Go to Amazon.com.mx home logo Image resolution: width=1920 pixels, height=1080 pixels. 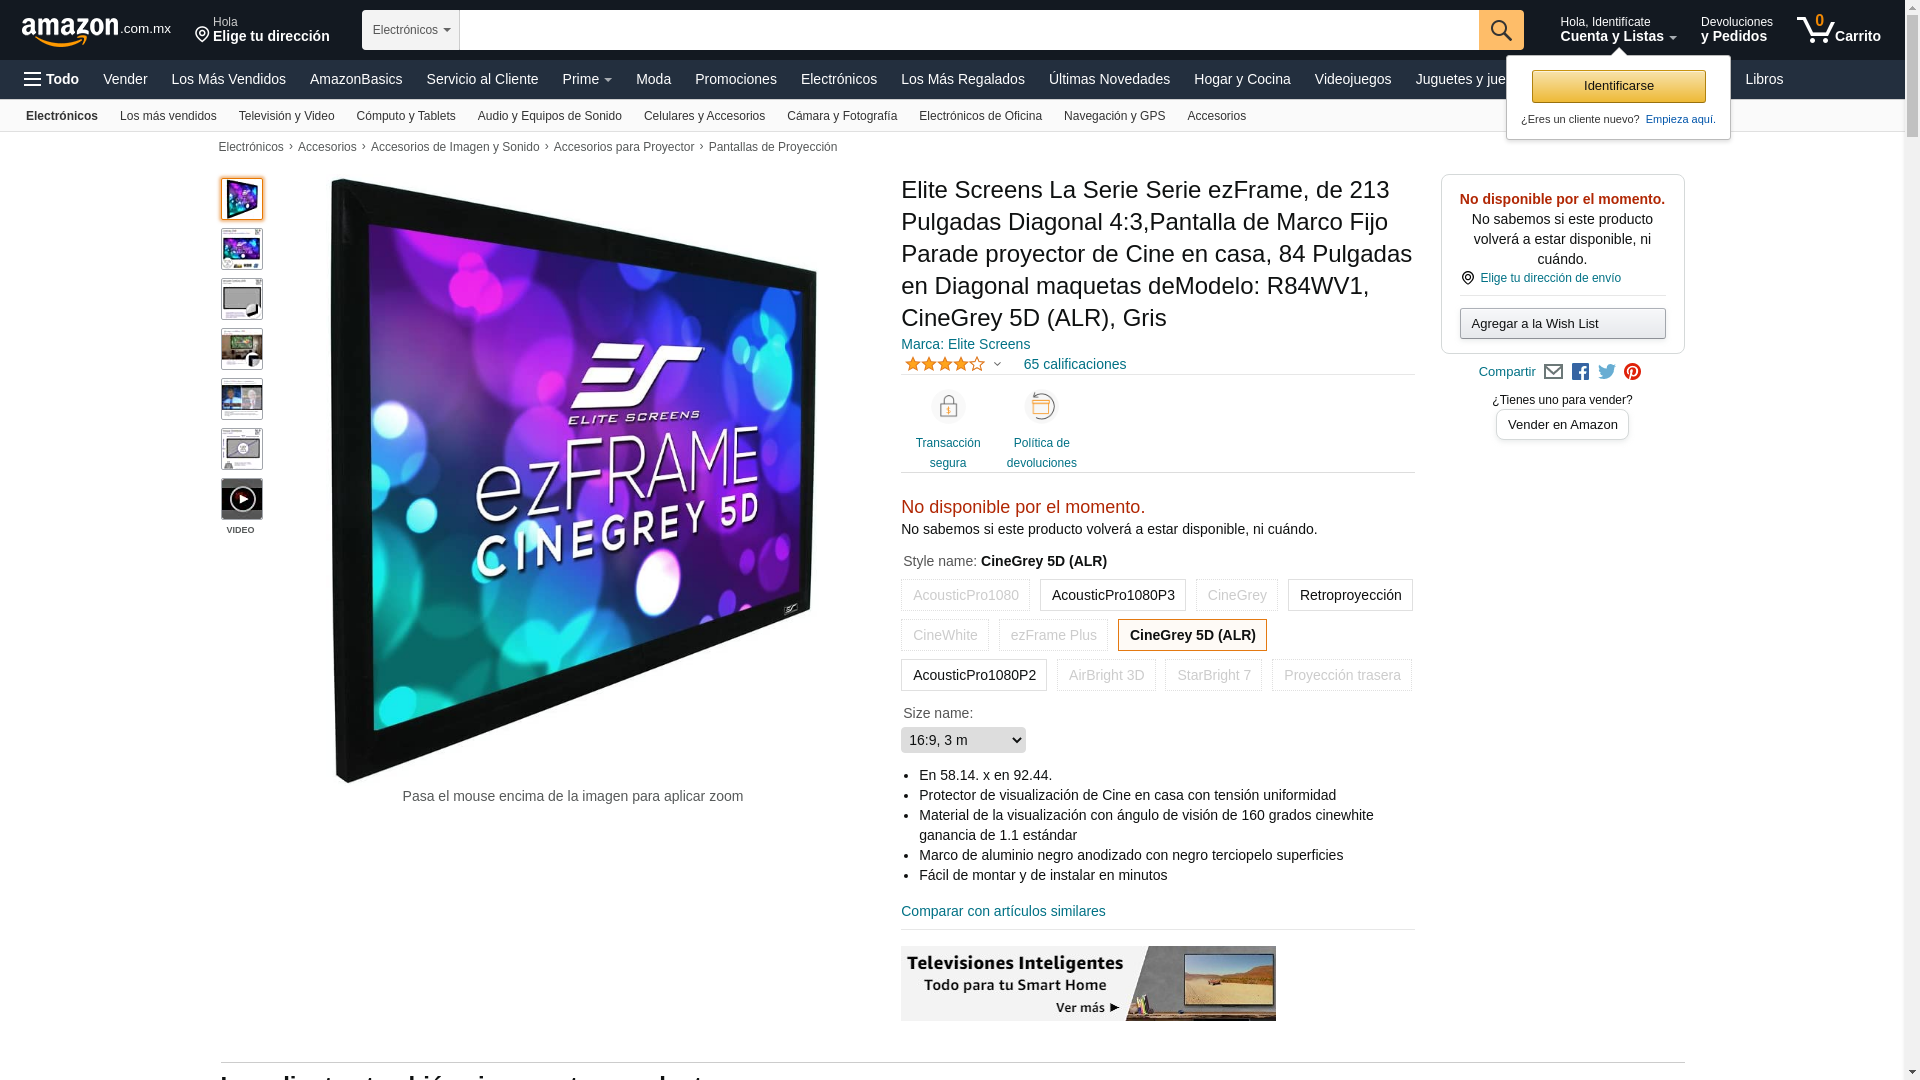point(96,31)
